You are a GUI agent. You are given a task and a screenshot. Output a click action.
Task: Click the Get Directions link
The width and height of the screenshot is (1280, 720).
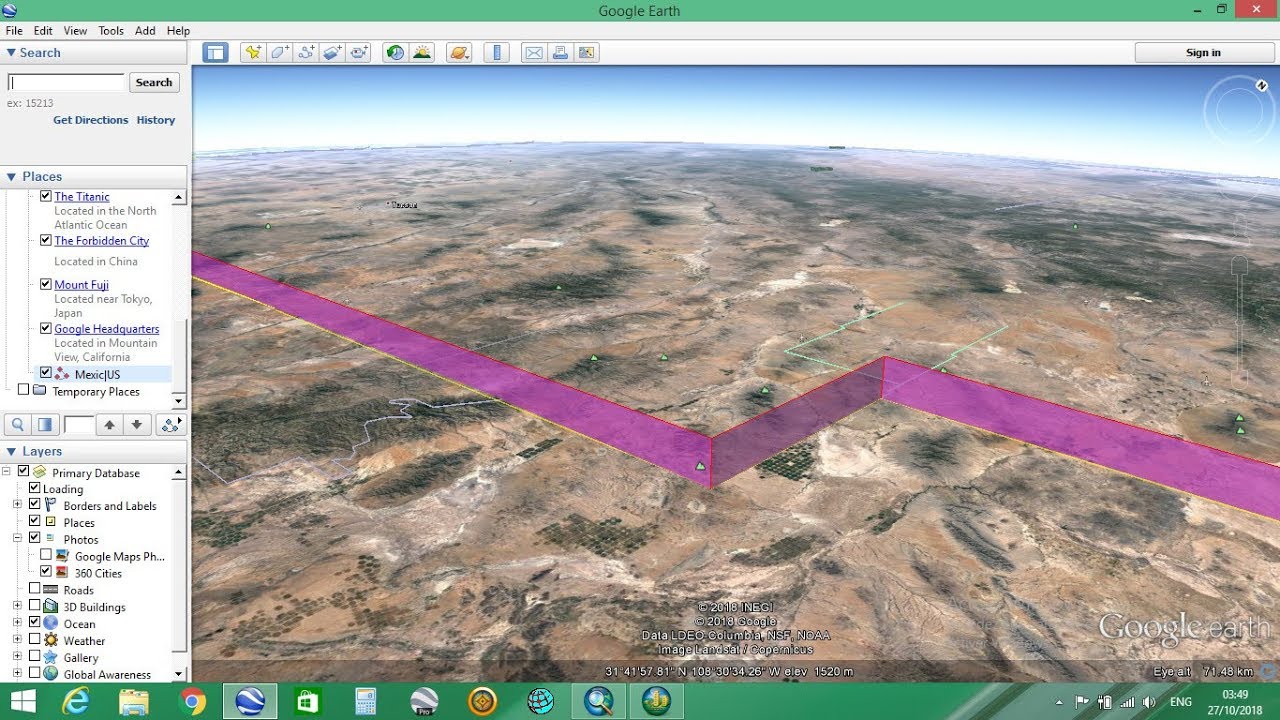tap(91, 120)
